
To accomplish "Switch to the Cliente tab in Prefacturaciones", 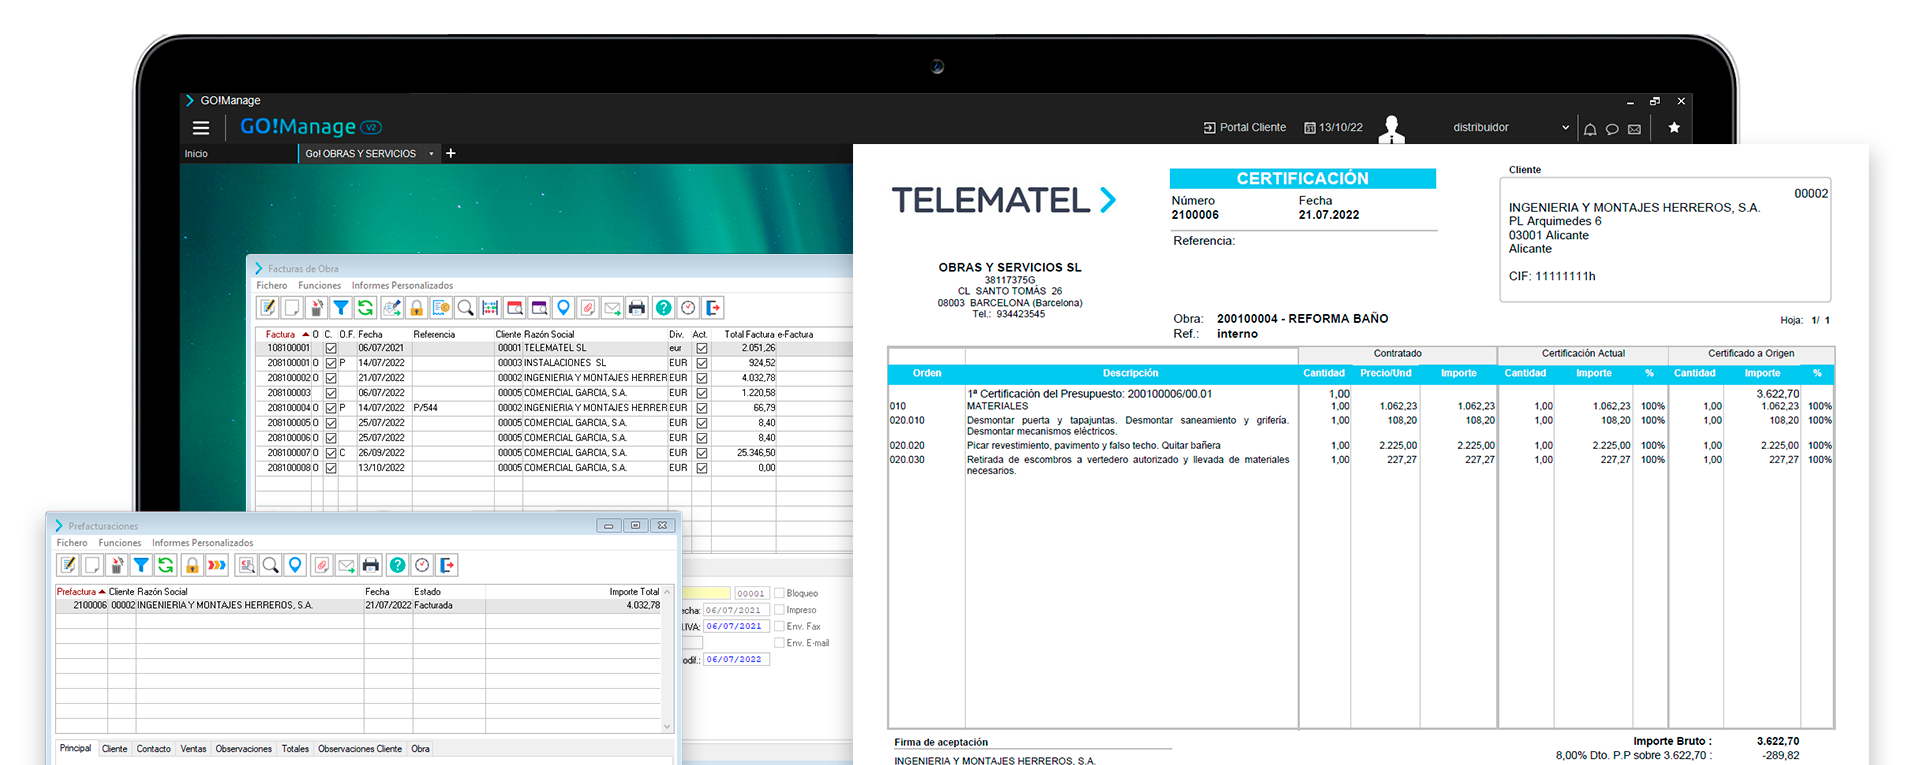I will [x=115, y=749].
